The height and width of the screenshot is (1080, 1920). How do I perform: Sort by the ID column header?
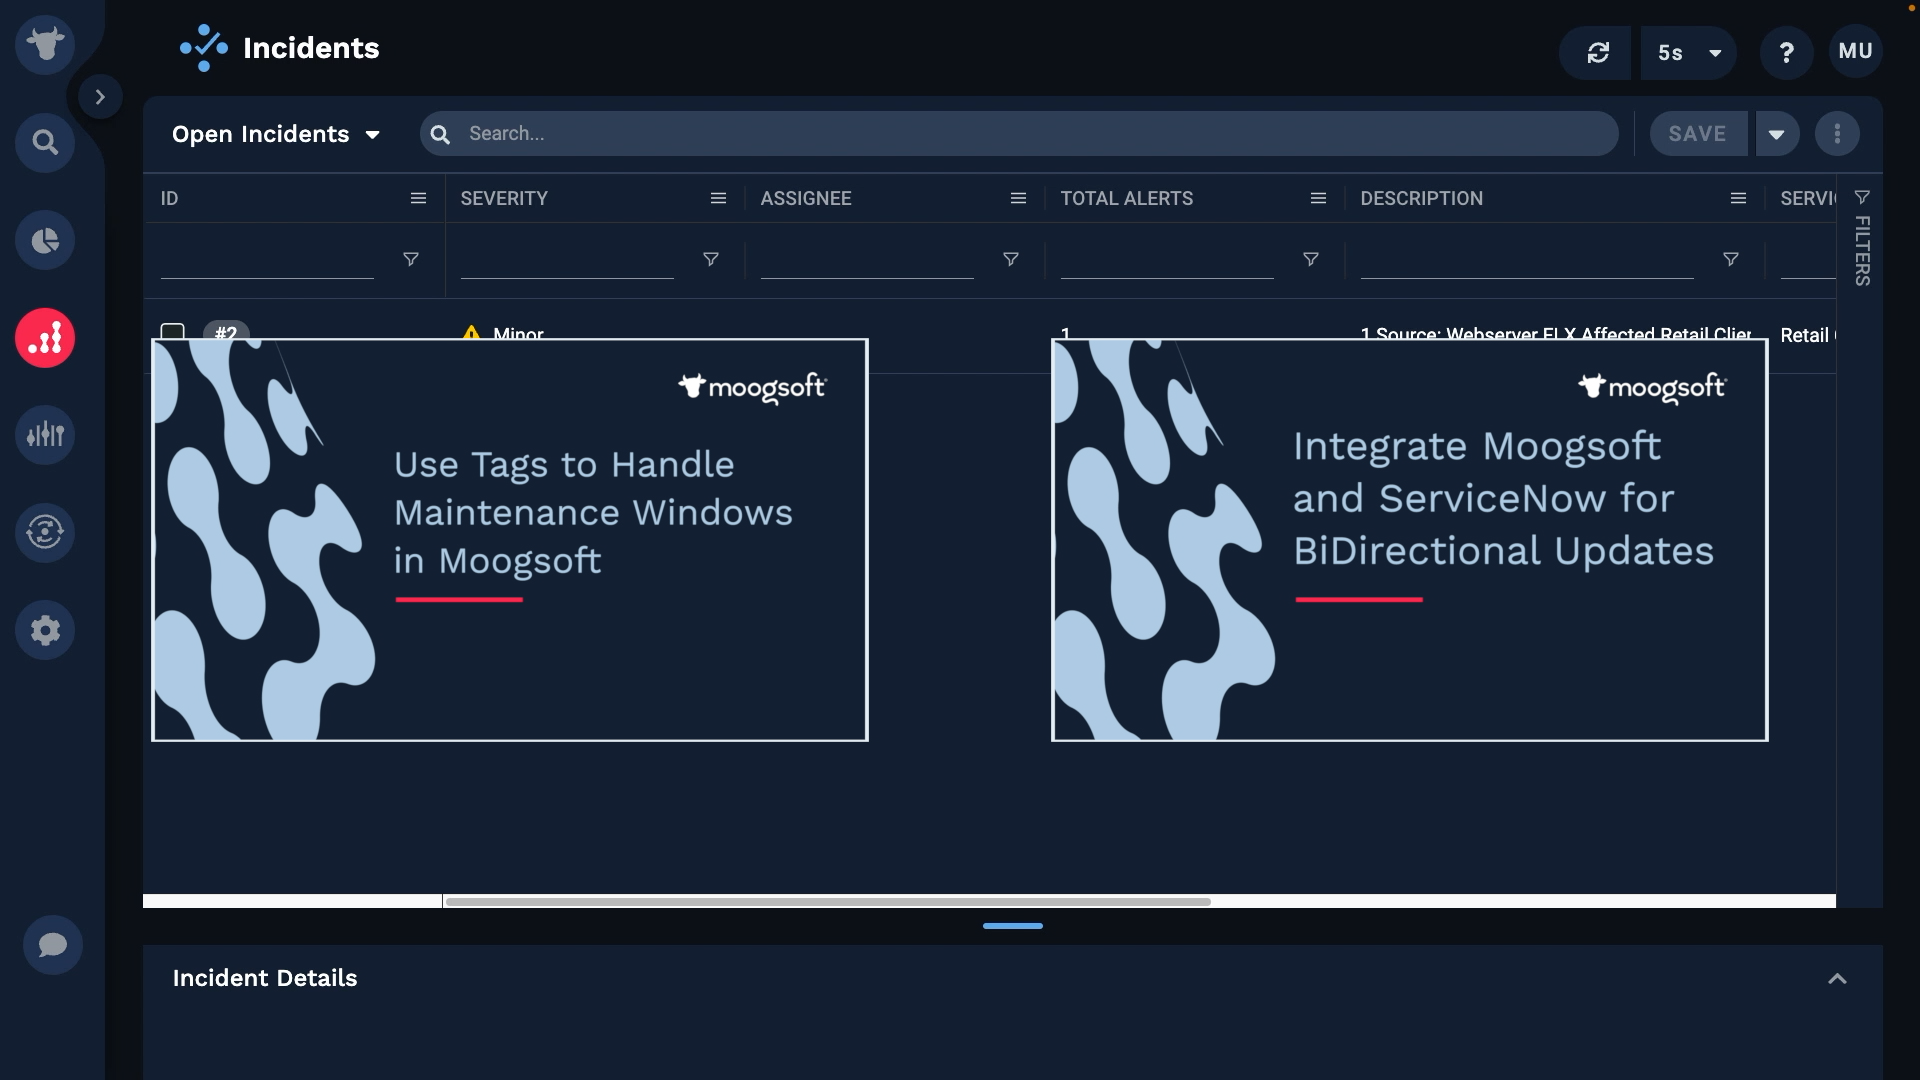click(x=169, y=198)
